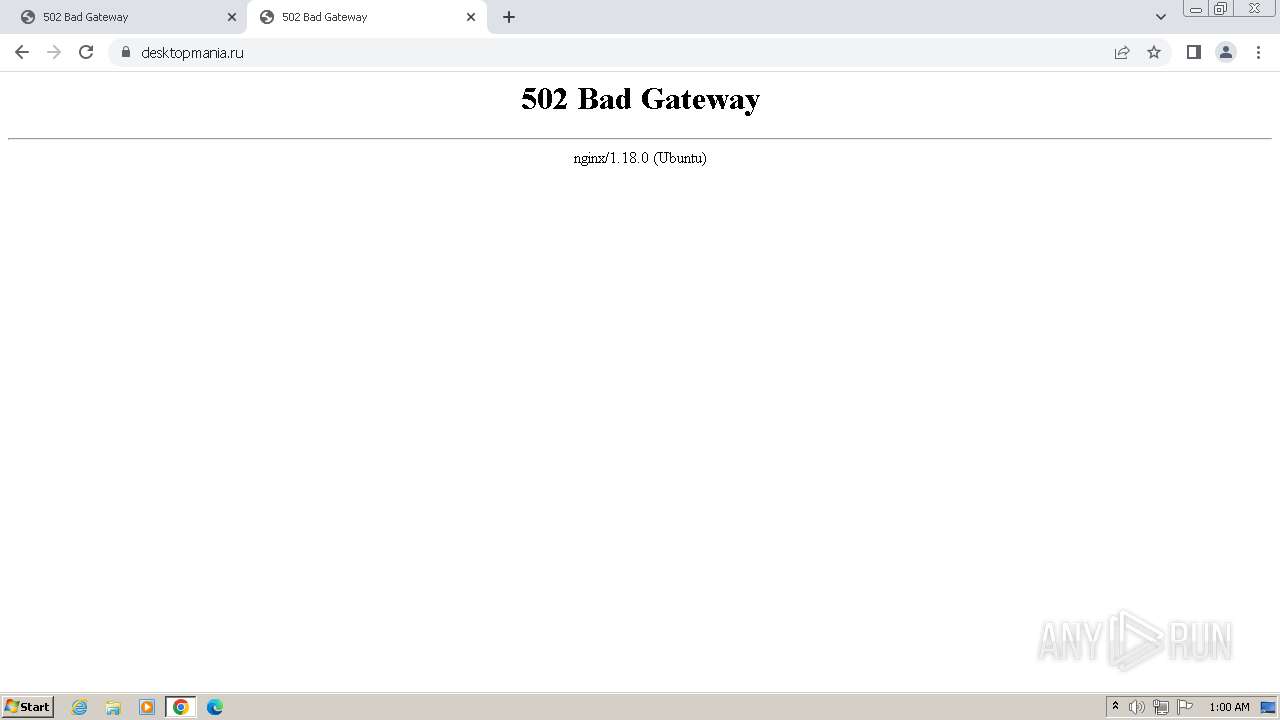Viewport: 1280px width, 720px height.
Task: Click the nginx/1.18.0 (Ubuntu) text
Action: [640, 158]
